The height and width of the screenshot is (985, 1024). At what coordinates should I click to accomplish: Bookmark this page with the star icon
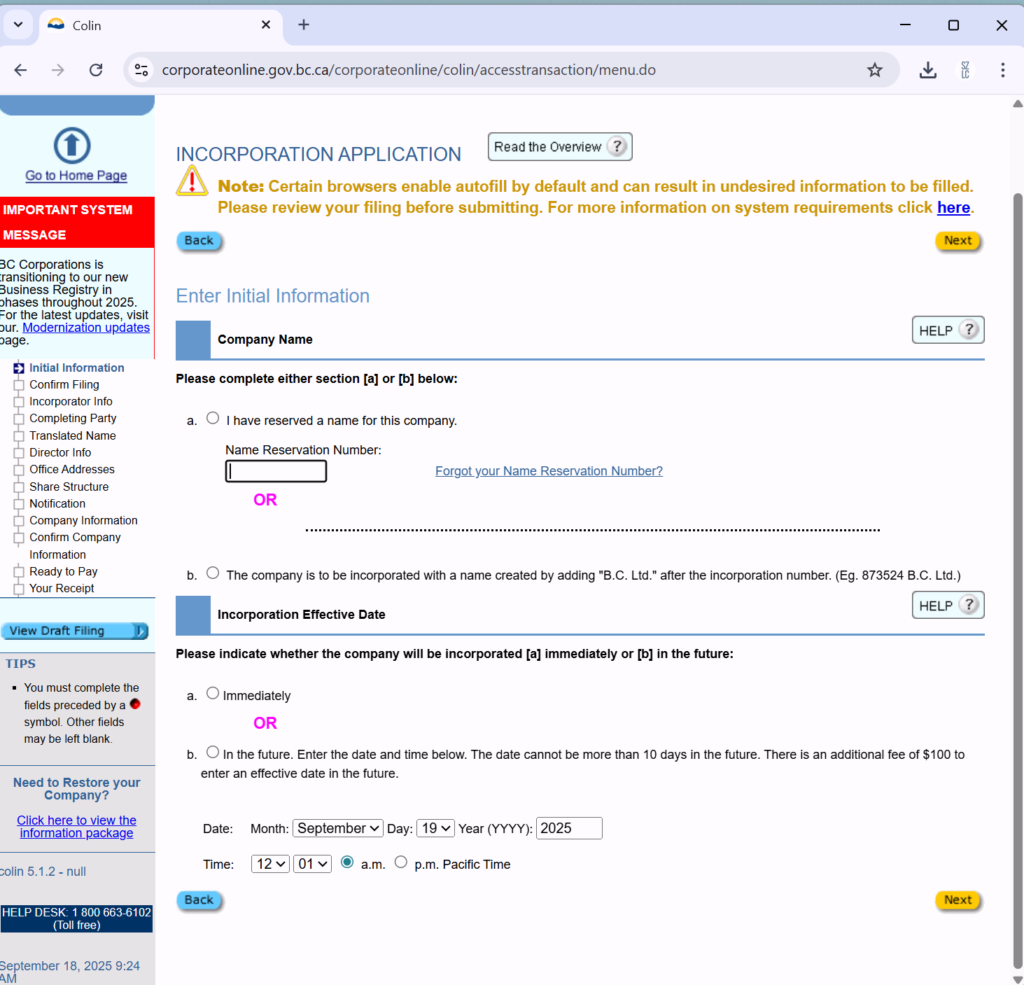click(874, 70)
